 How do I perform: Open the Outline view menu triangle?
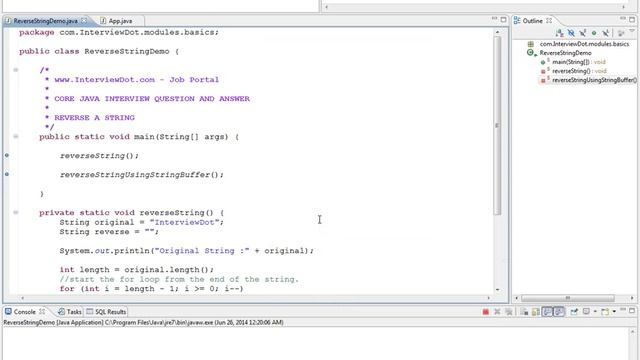[x=632, y=31]
